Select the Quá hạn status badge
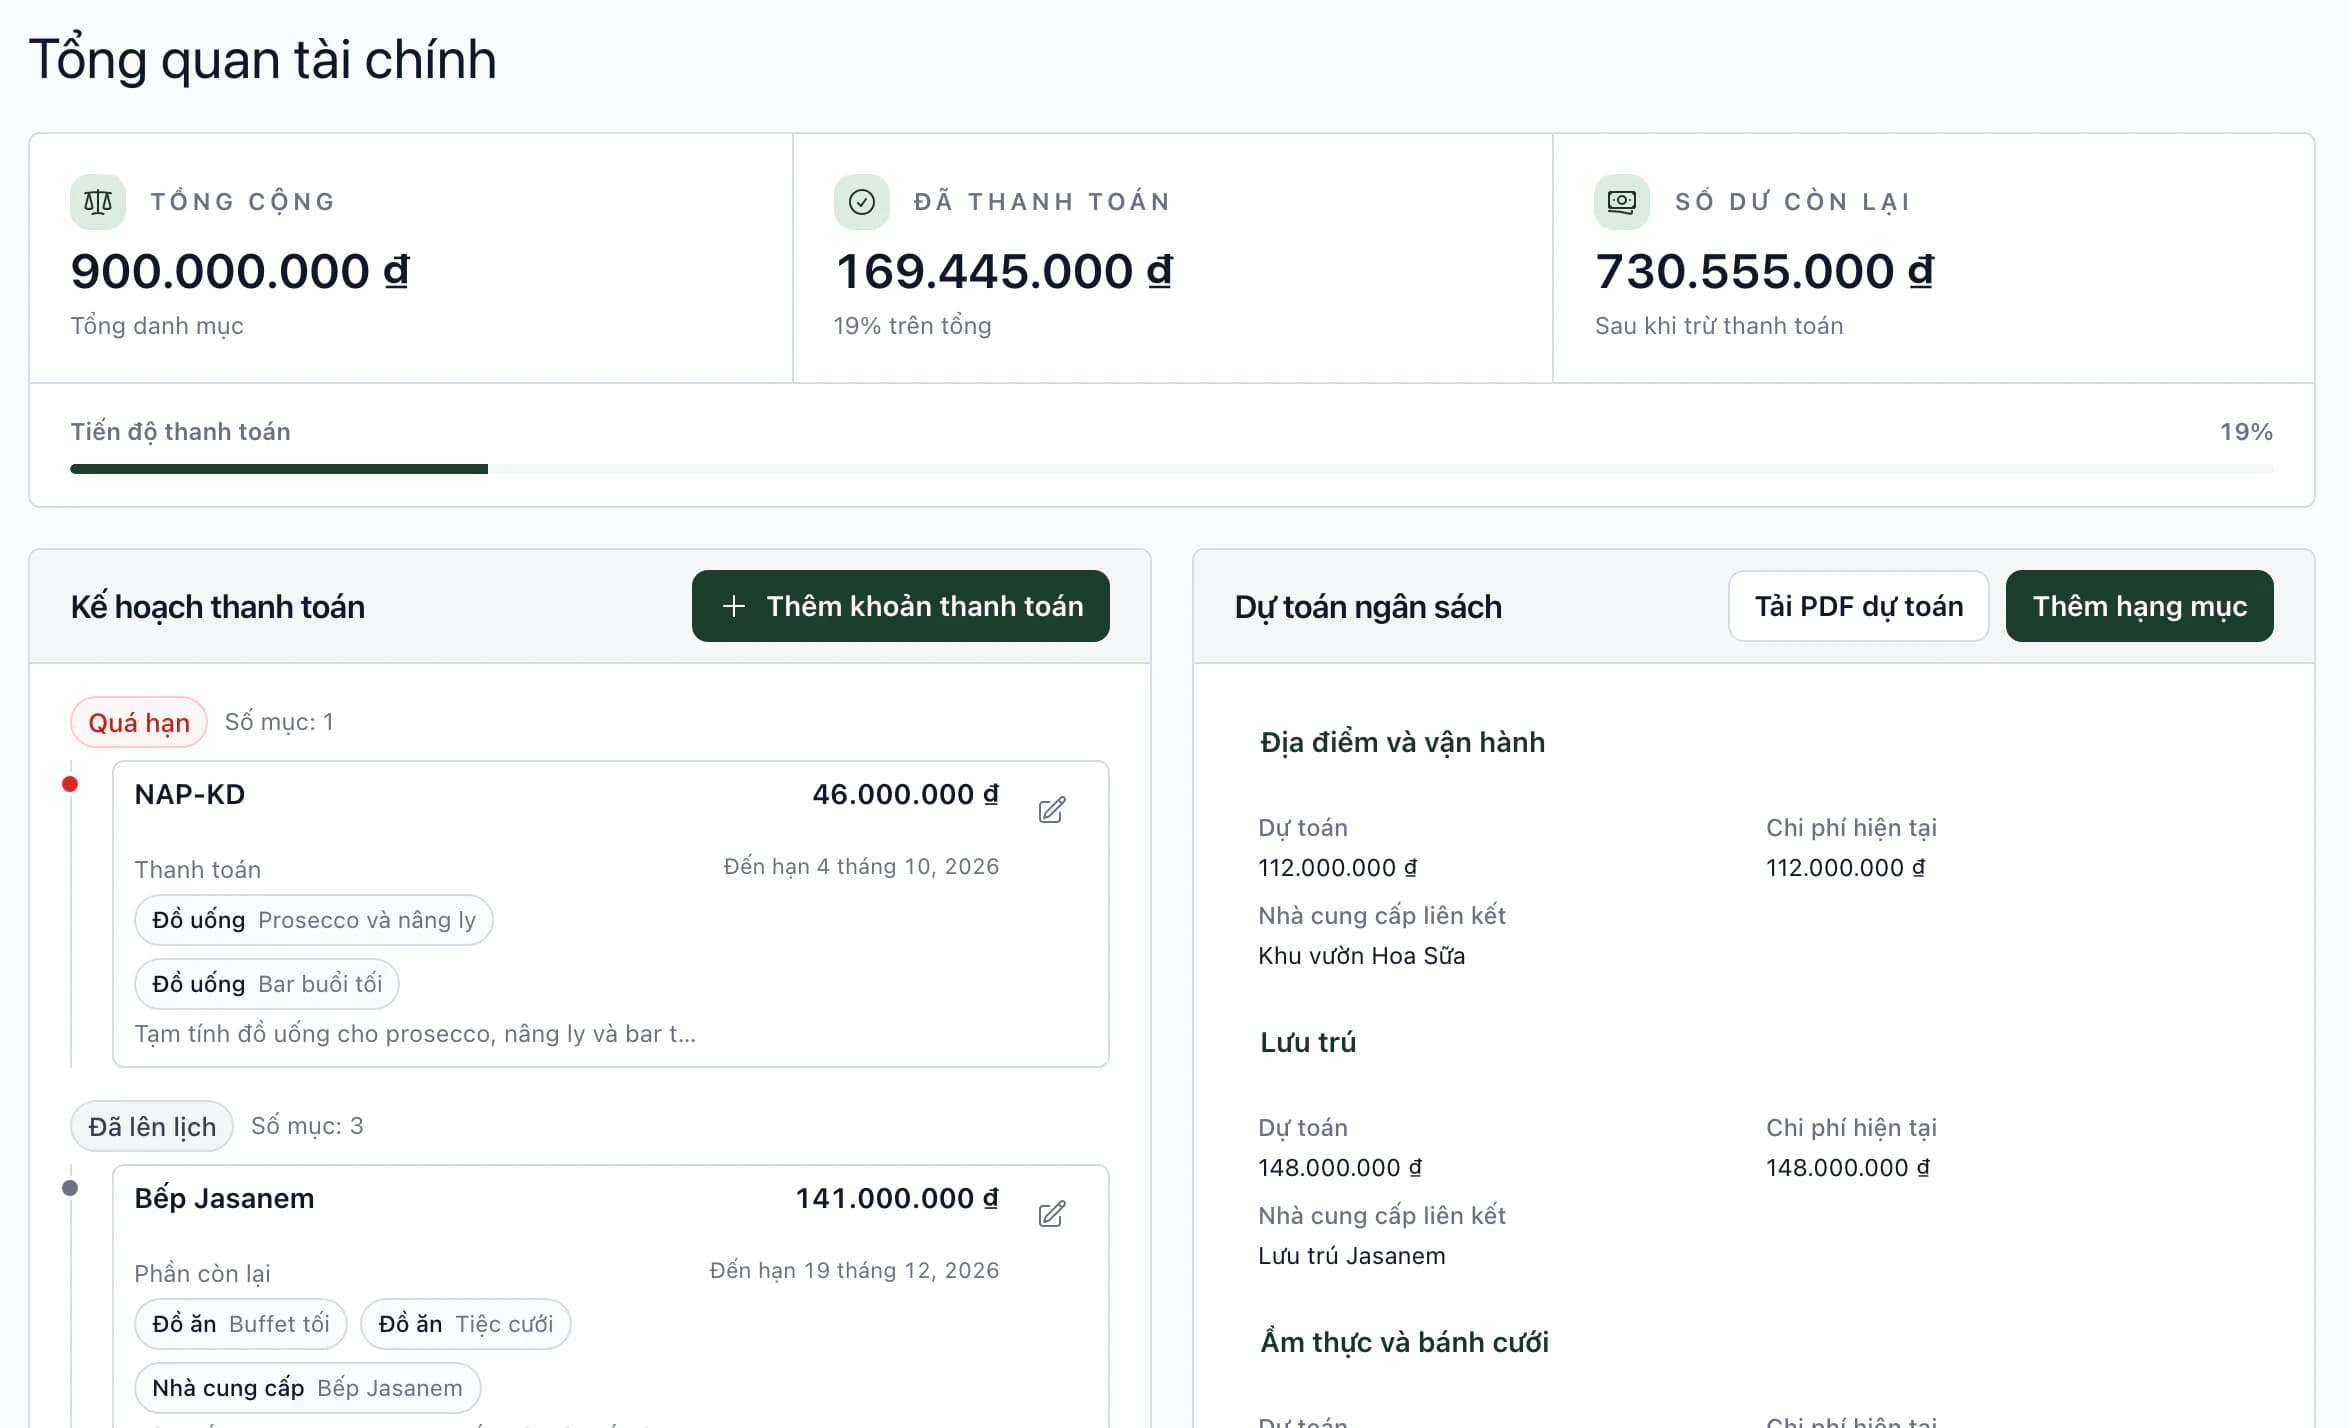This screenshot has height=1428, width=2350. (x=139, y=722)
